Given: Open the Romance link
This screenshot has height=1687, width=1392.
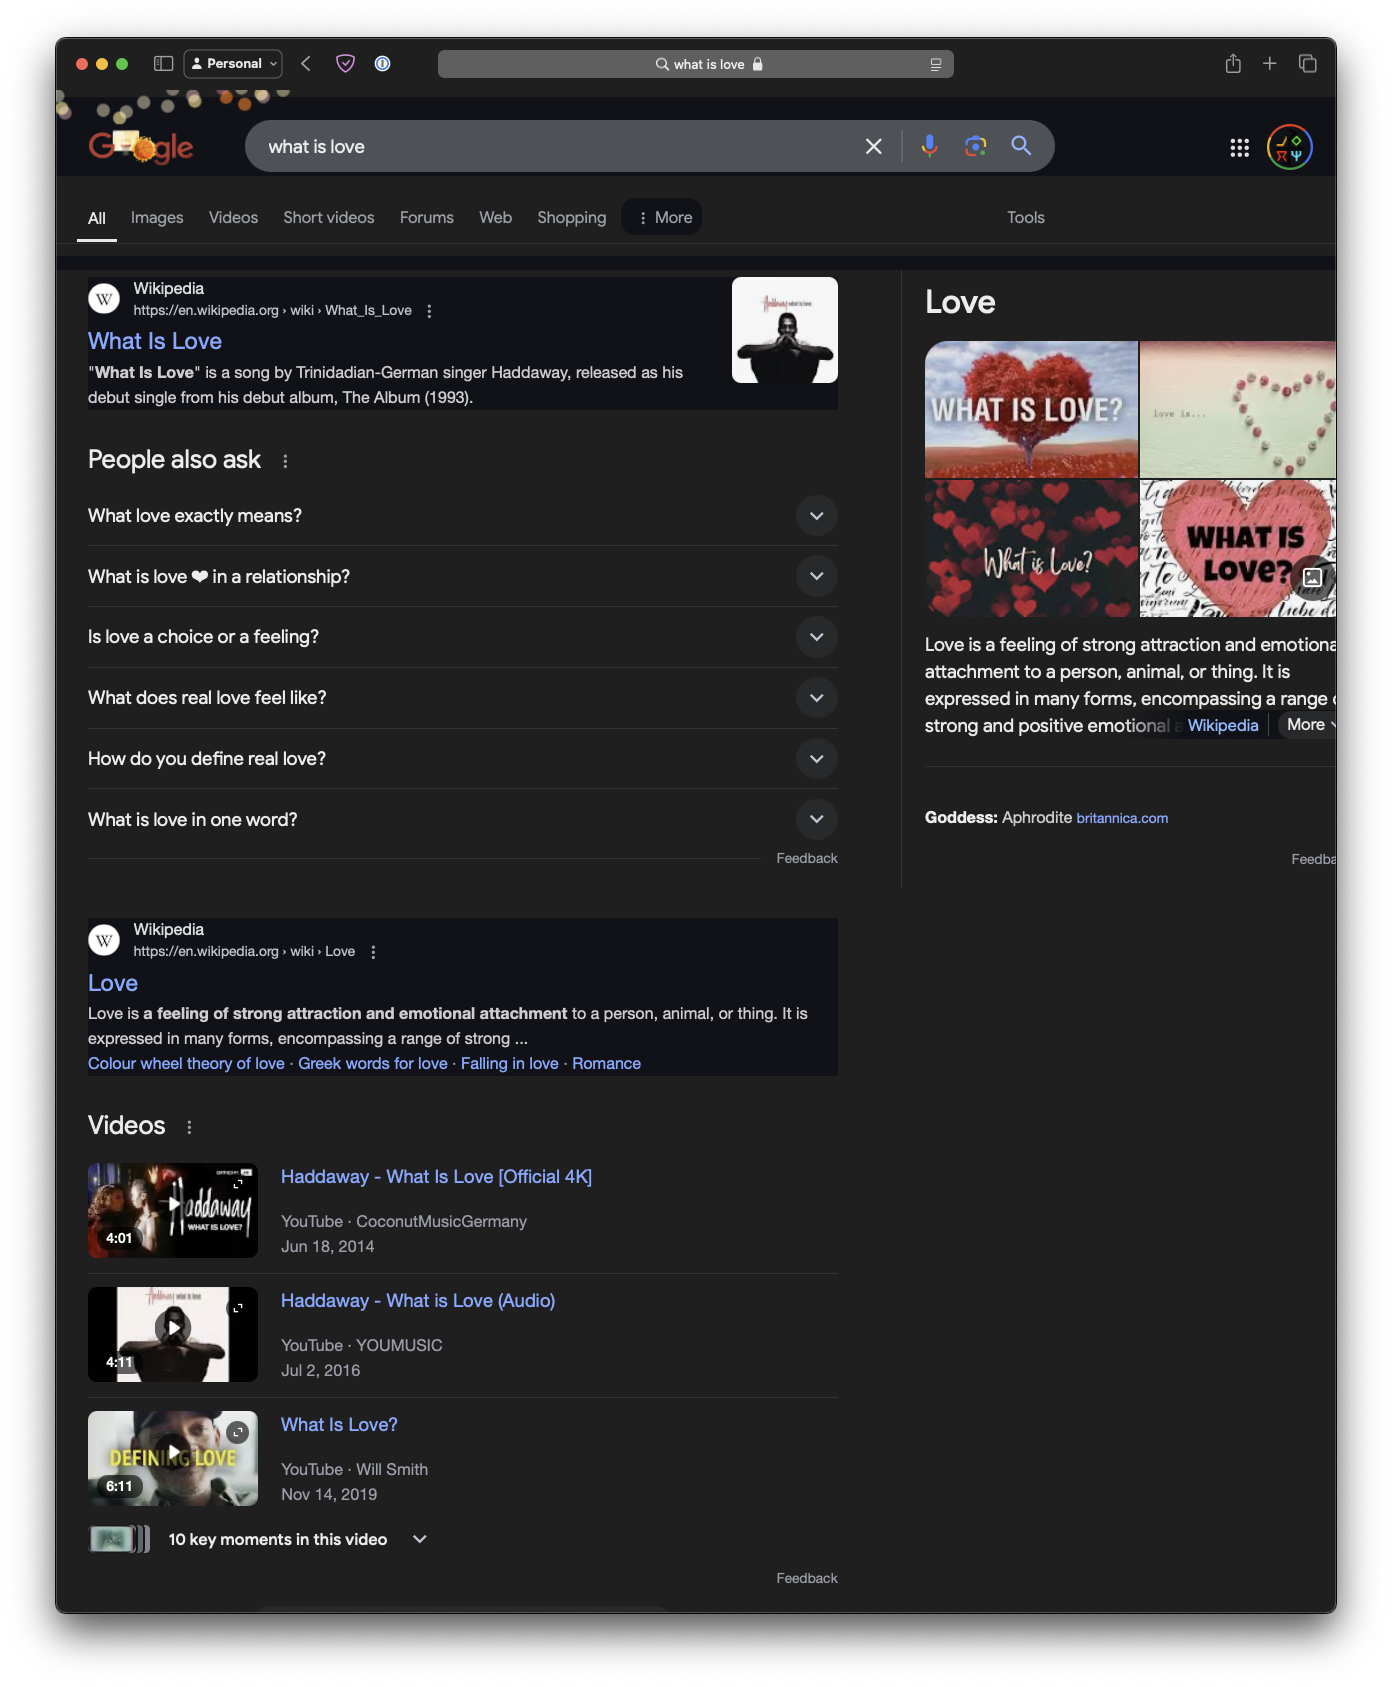Looking at the screenshot, I should click(x=606, y=1064).
